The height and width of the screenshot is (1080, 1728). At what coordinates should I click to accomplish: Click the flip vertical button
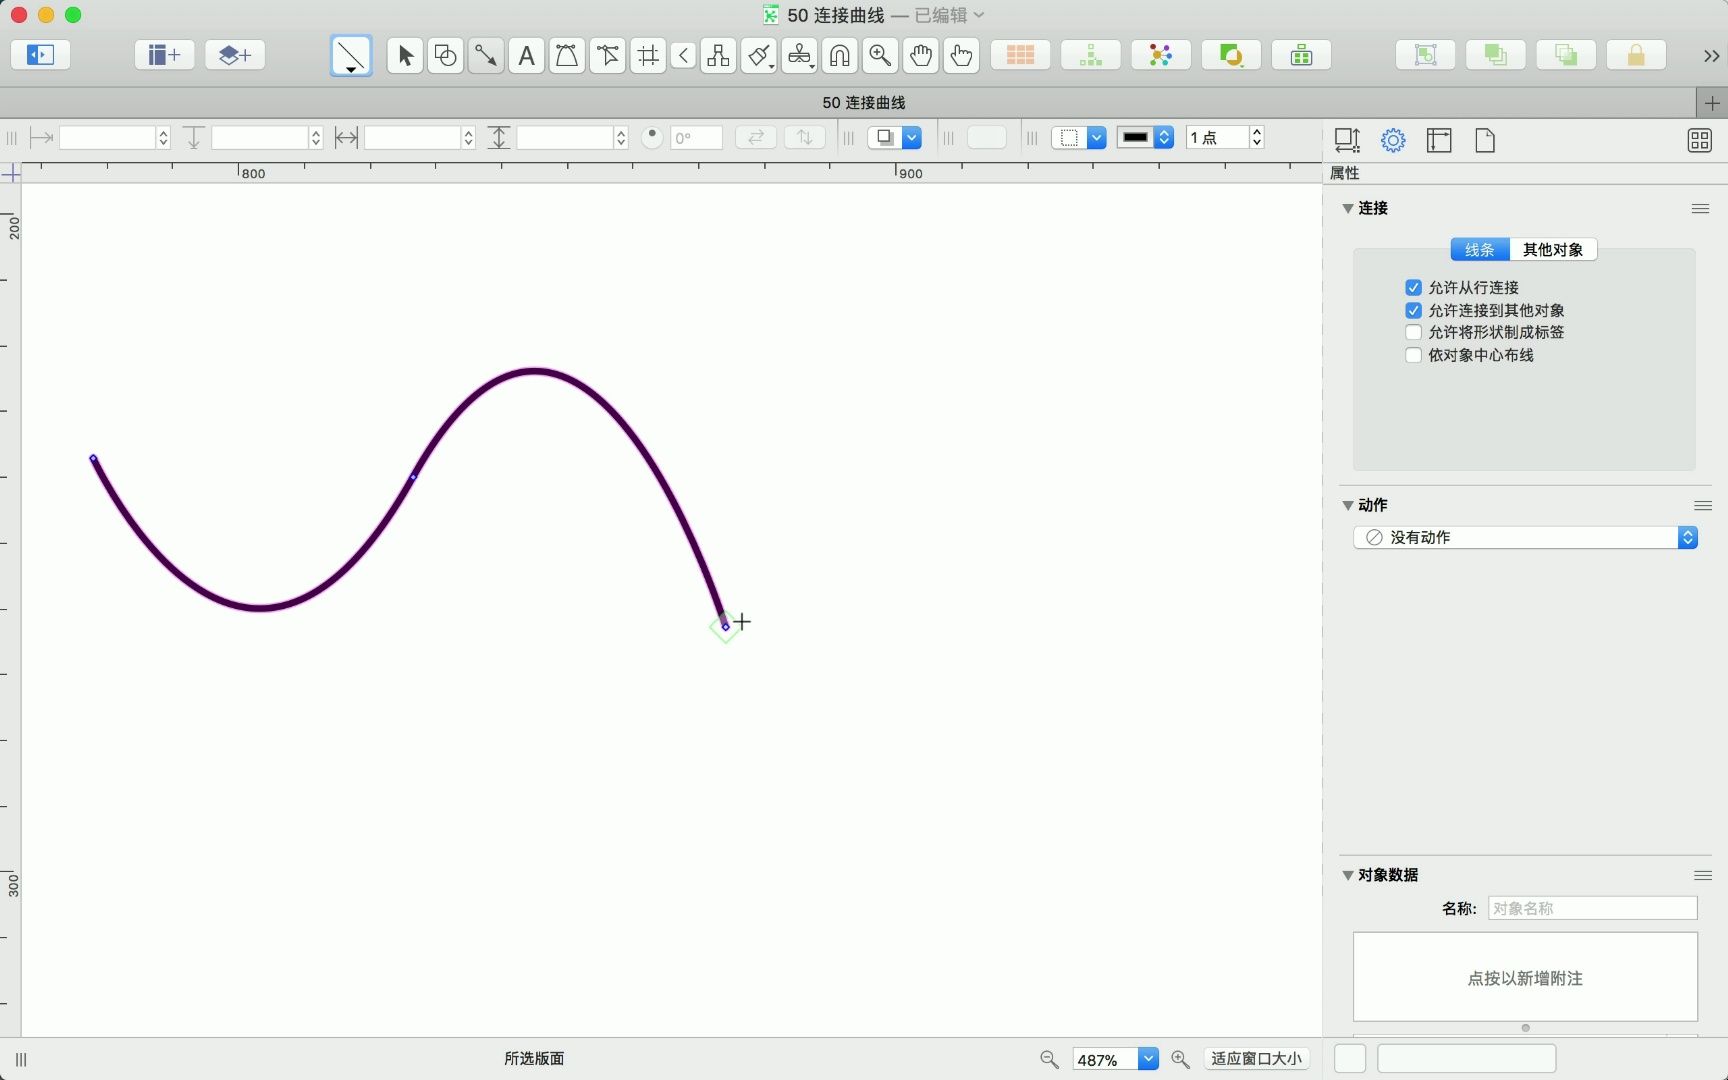point(805,138)
